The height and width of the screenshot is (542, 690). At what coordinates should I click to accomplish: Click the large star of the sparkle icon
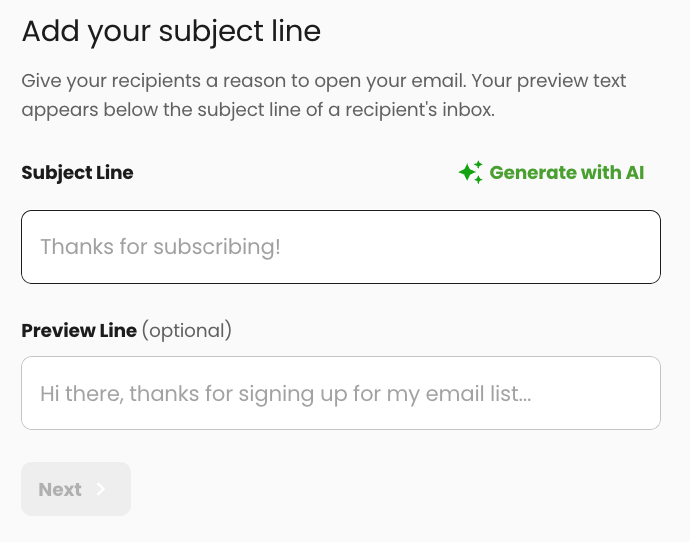coord(466,172)
